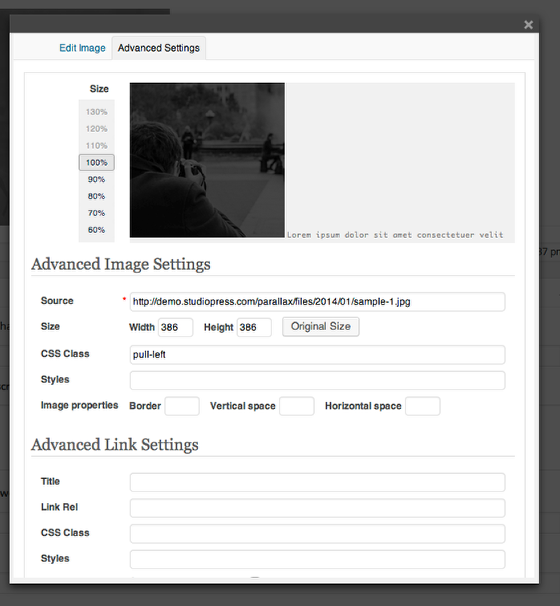Close the image settings dialog
Screen dimensions: 560x606
pos(528,25)
